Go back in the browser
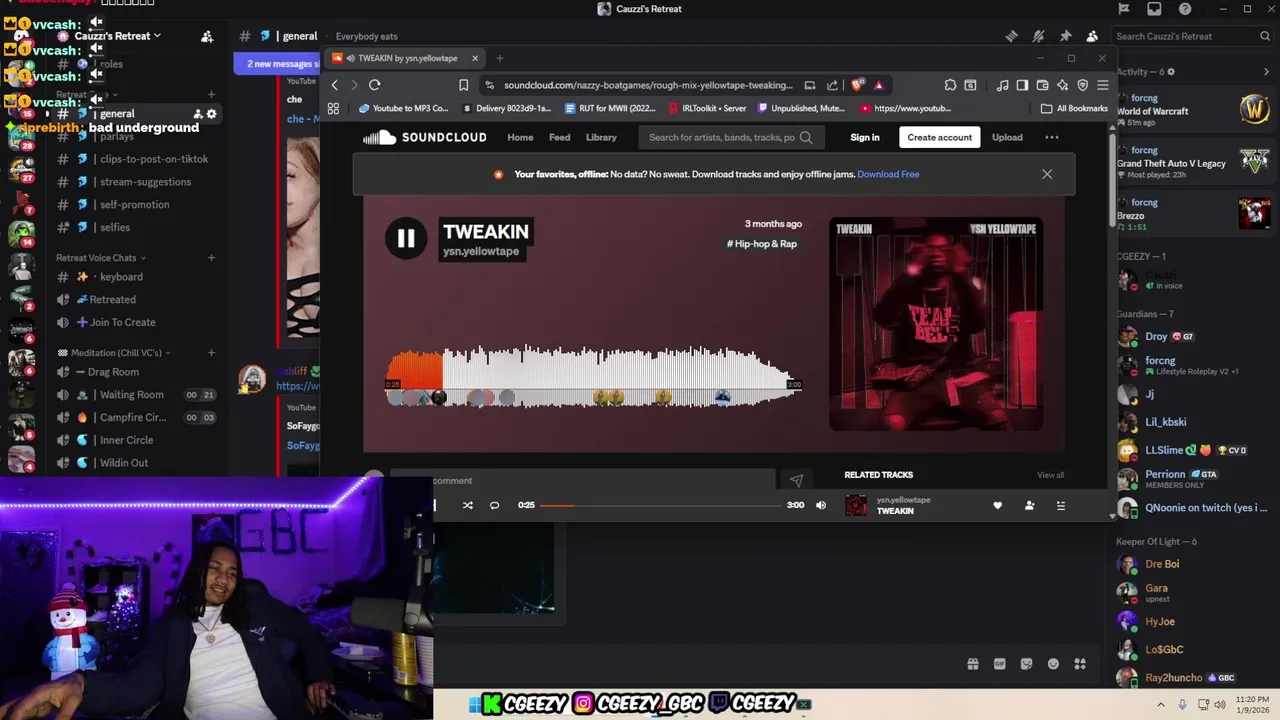1280x720 pixels. [x=335, y=85]
